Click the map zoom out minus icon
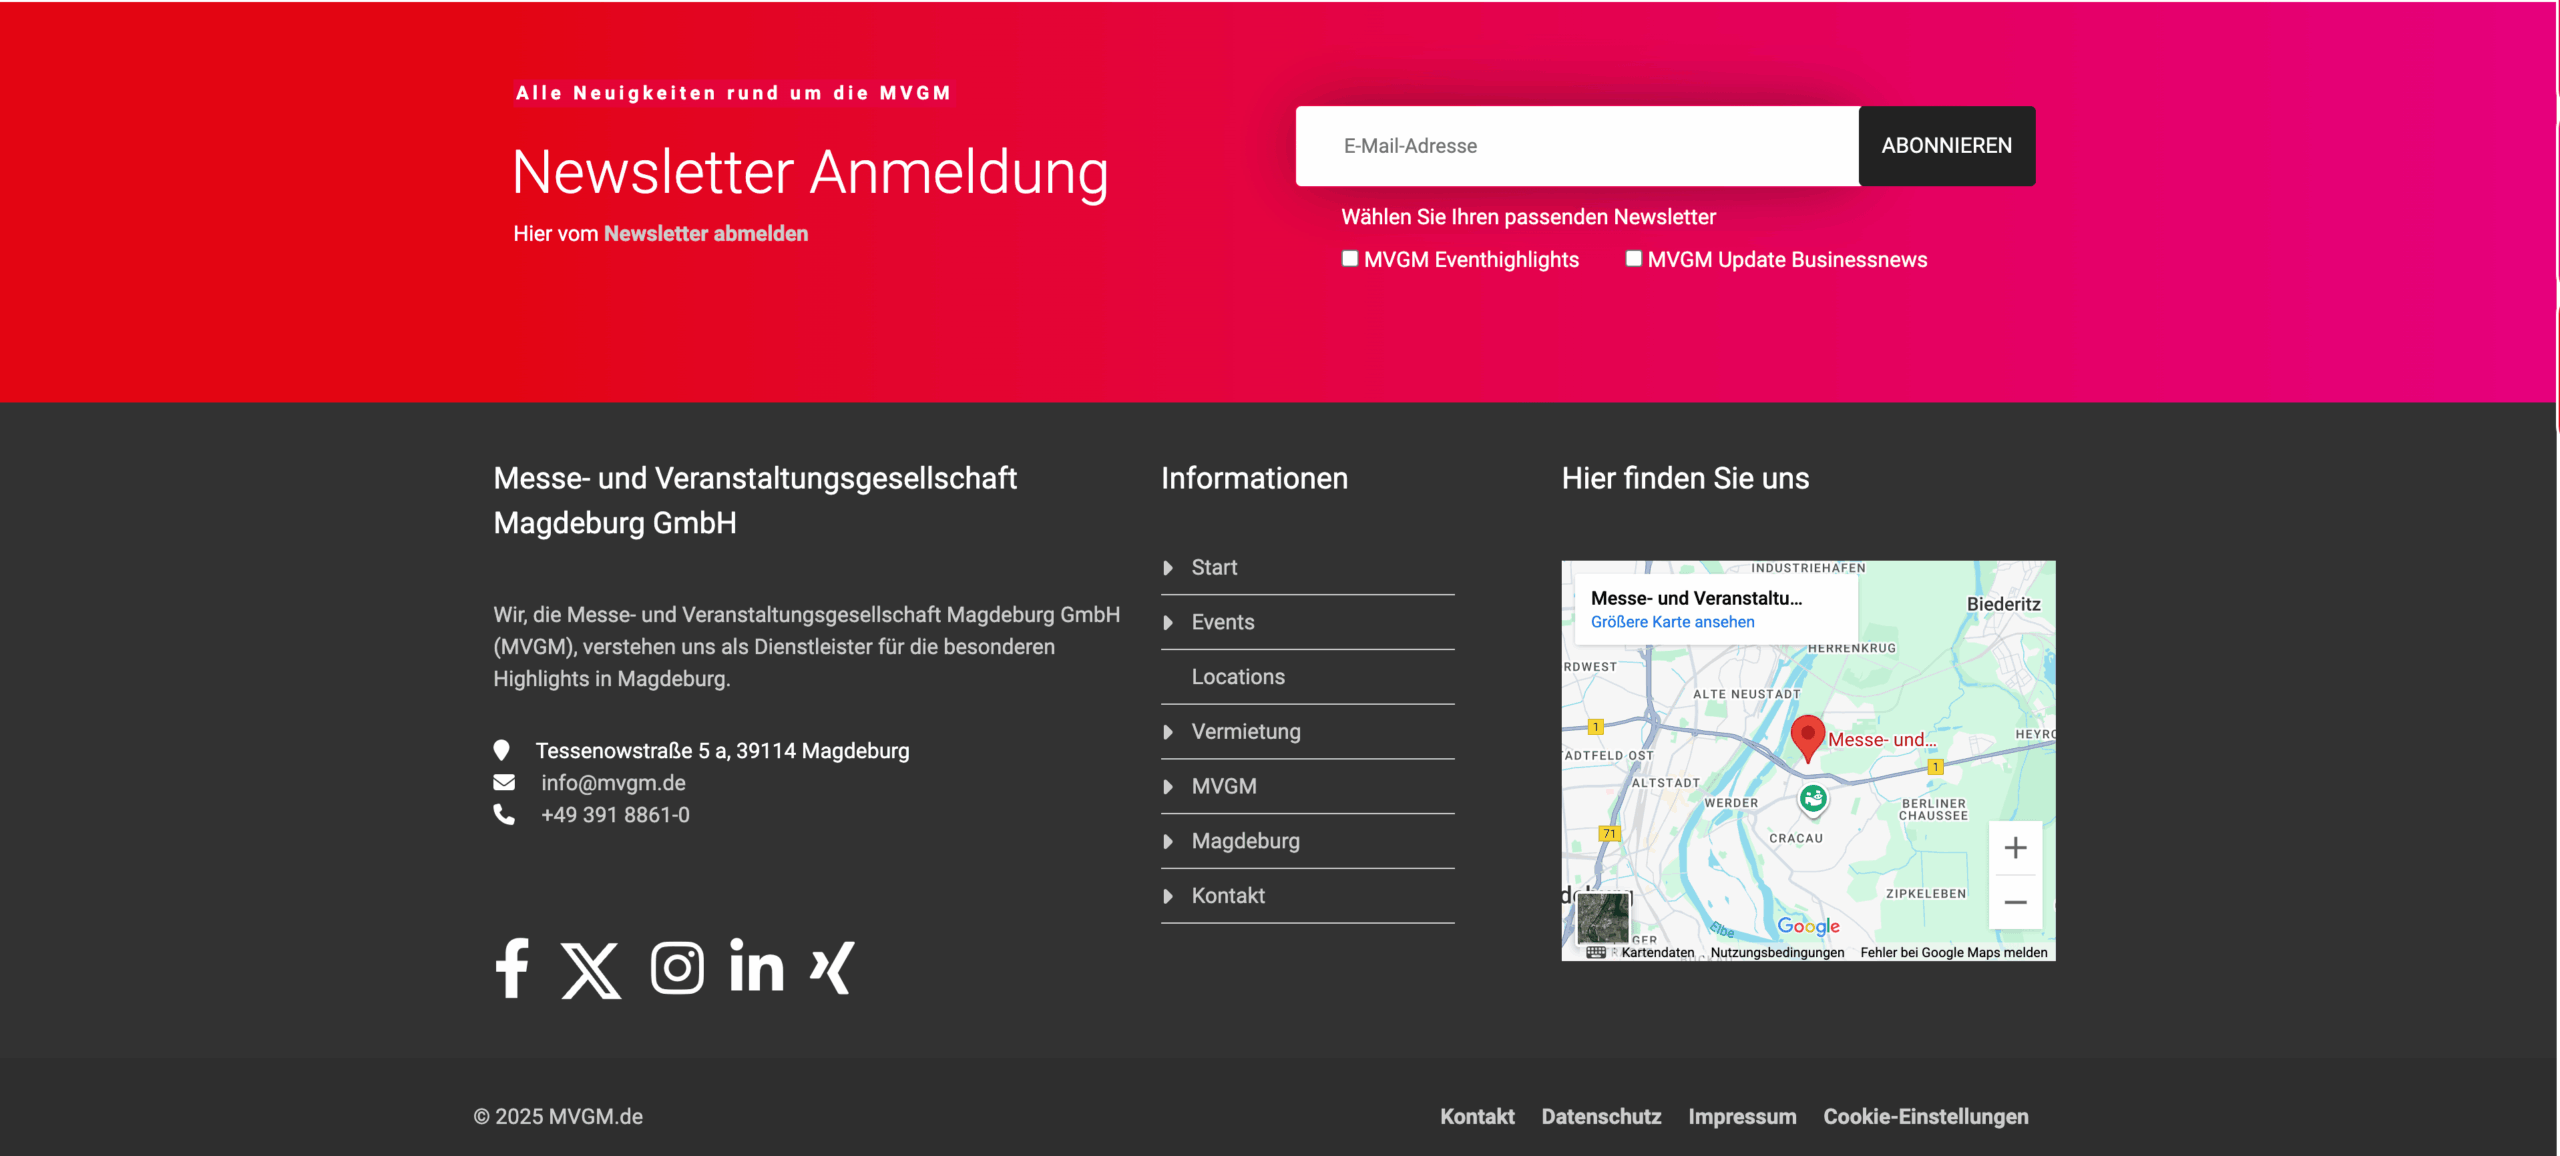The image size is (2560, 1156). 2015,902
